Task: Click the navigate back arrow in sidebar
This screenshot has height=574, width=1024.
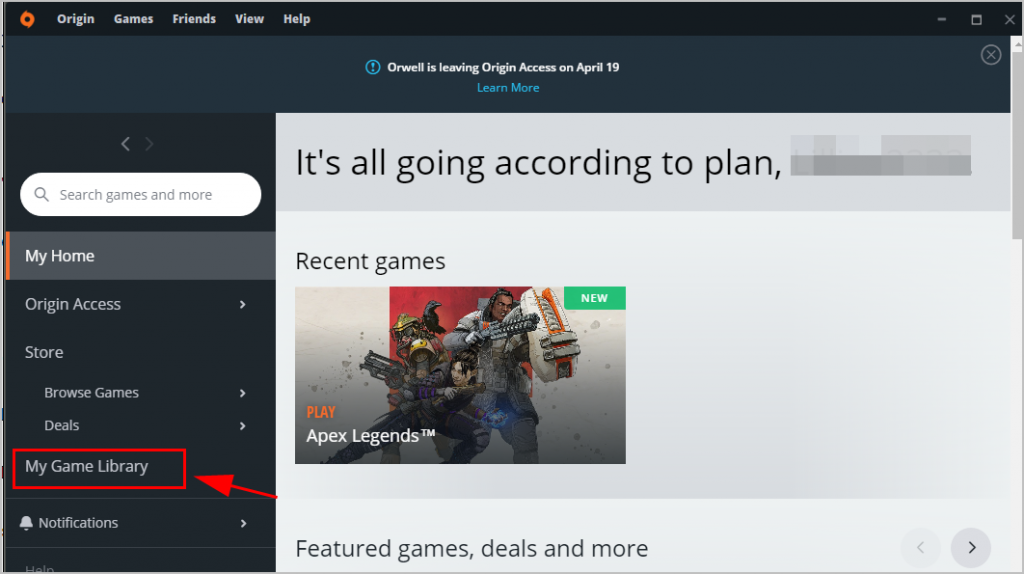Action: tap(125, 144)
